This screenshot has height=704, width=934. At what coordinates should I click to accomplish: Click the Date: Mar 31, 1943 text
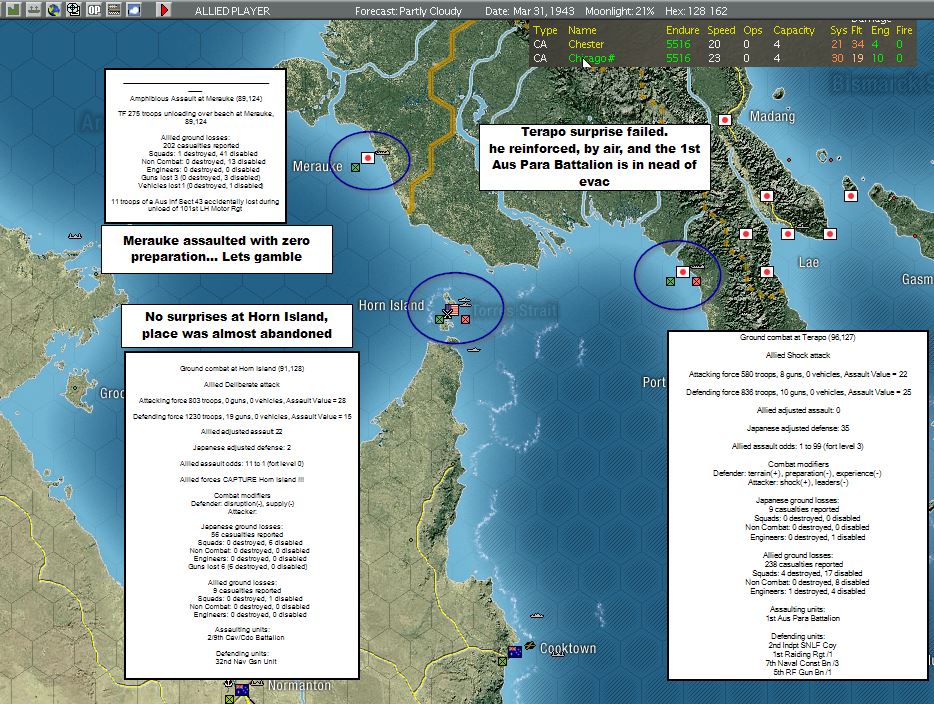point(530,11)
